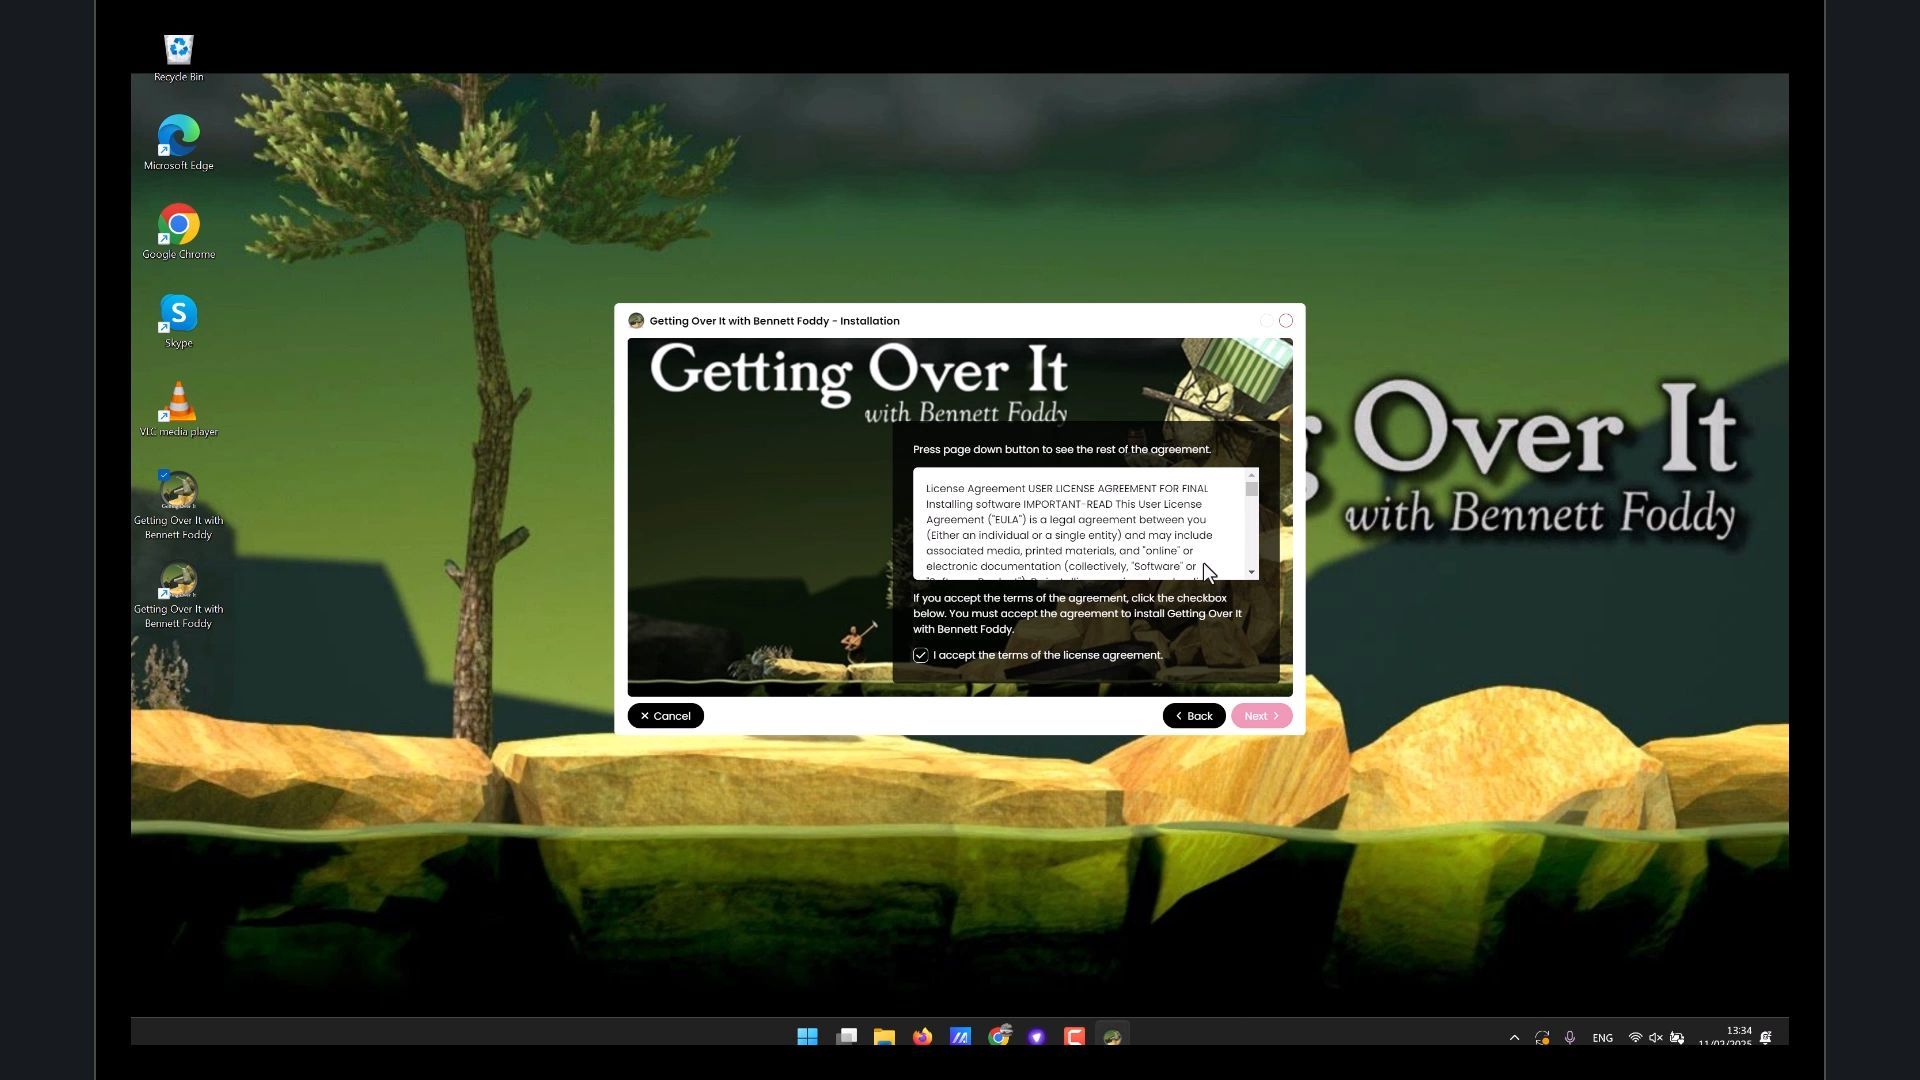
Task: Click the "I accept the terms" label text
Action: click(x=1048, y=655)
